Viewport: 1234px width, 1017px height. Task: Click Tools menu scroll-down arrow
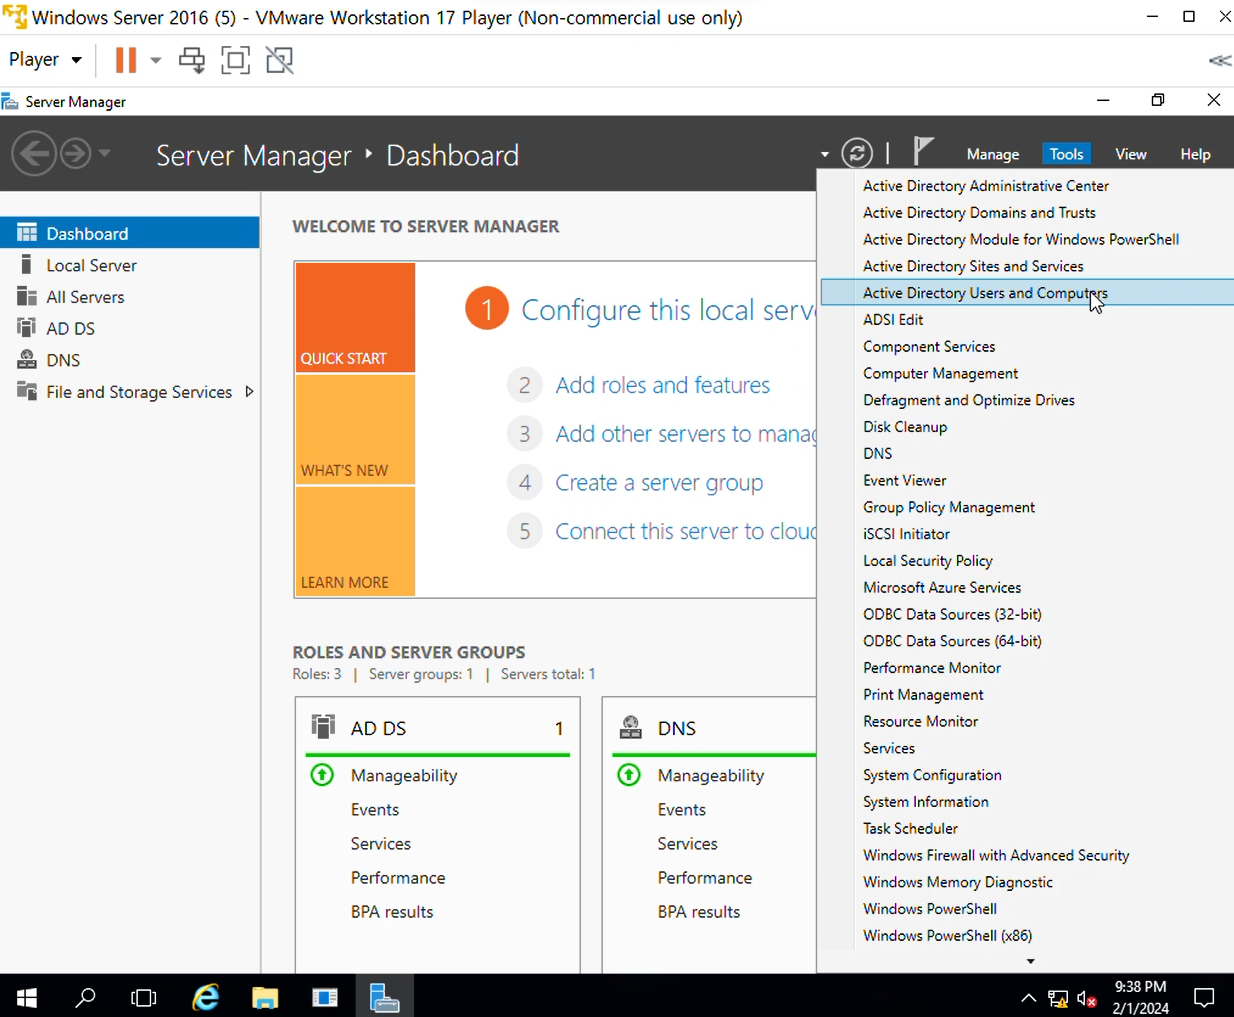coord(1030,961)
